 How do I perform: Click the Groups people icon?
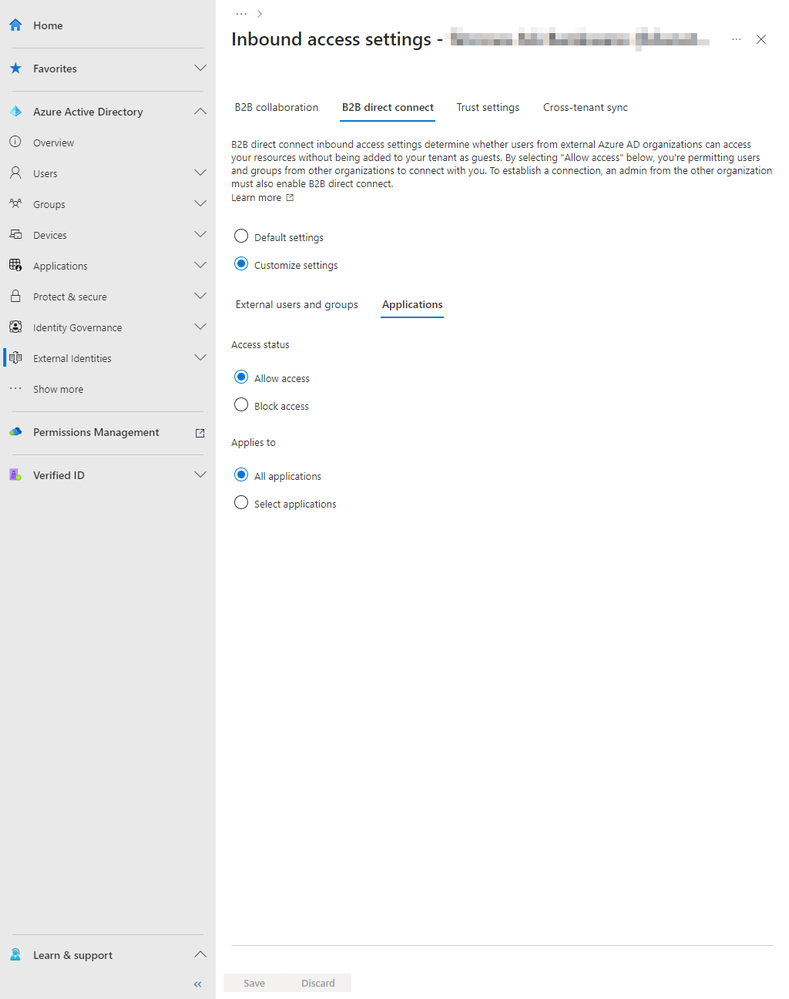pos(16,203)
